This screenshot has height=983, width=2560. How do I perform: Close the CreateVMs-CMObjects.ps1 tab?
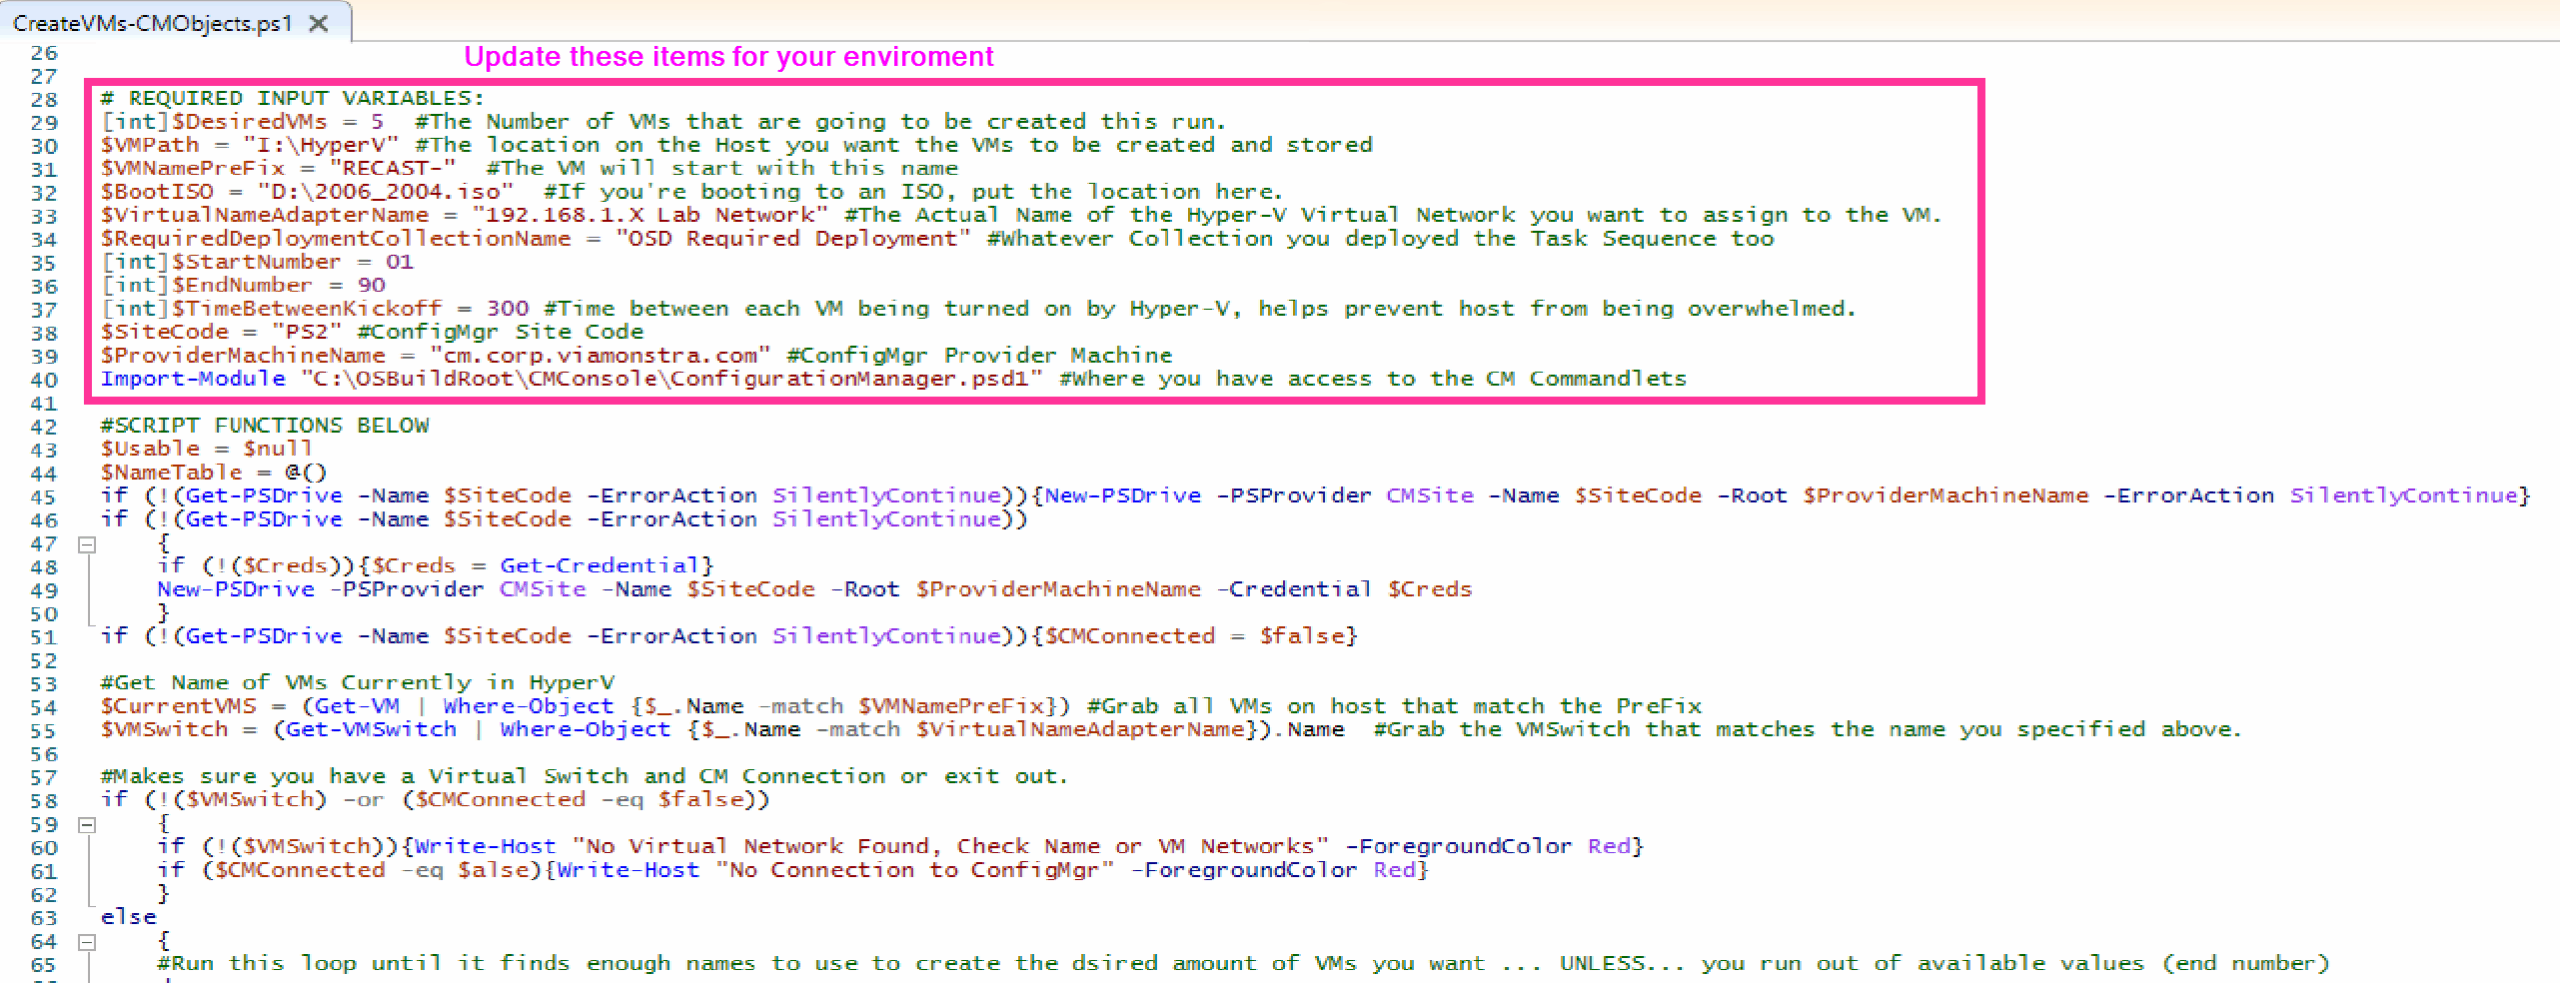tap(318, 25)
